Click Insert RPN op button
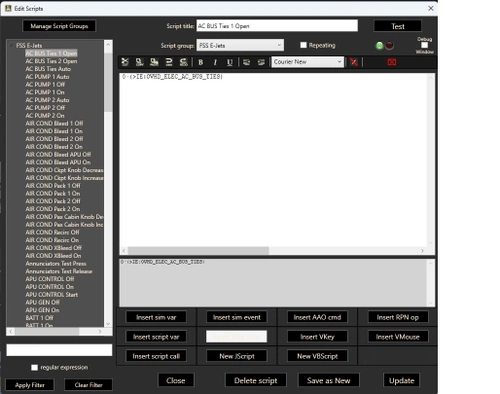Viewport: 500px width, 394px height. point(398,317)
